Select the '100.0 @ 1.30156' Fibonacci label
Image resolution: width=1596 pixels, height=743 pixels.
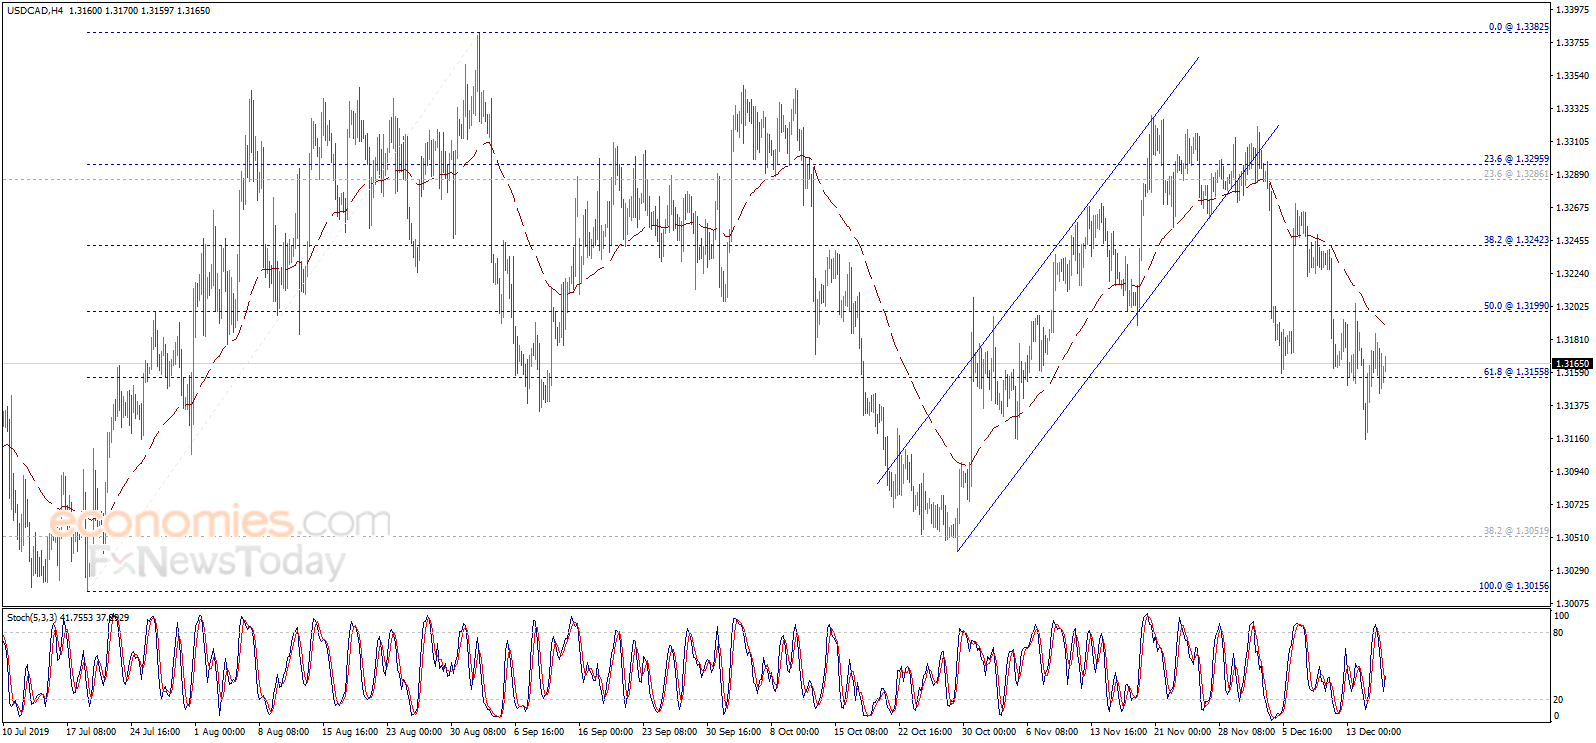pos(1514,586)
